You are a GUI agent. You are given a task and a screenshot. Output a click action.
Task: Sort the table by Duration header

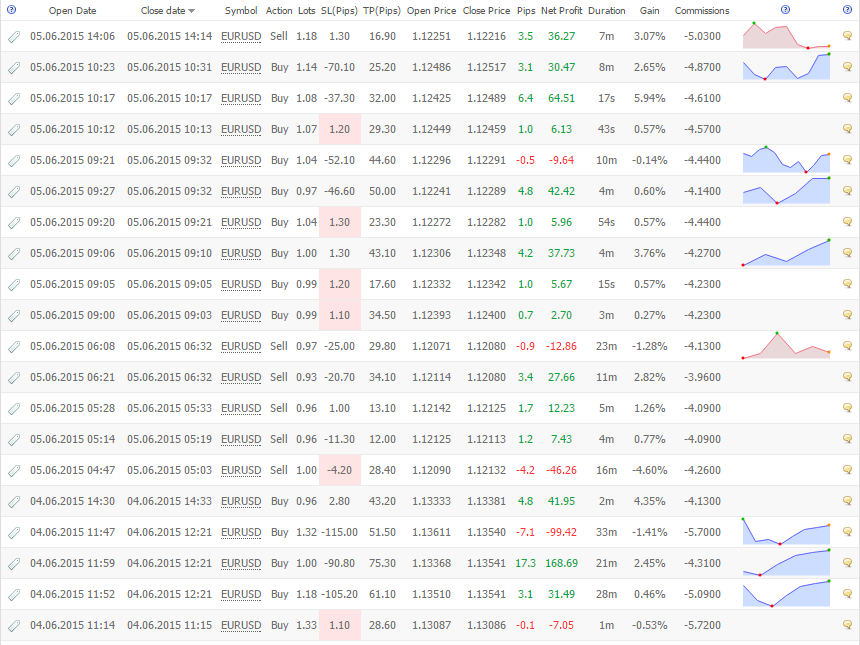[607, 10]
